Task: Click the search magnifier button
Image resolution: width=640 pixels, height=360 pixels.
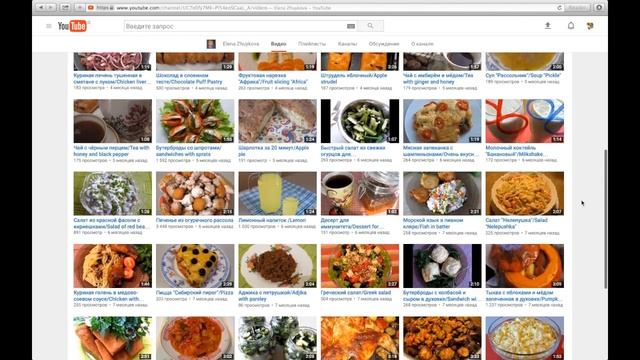Action: pos(370,26)
